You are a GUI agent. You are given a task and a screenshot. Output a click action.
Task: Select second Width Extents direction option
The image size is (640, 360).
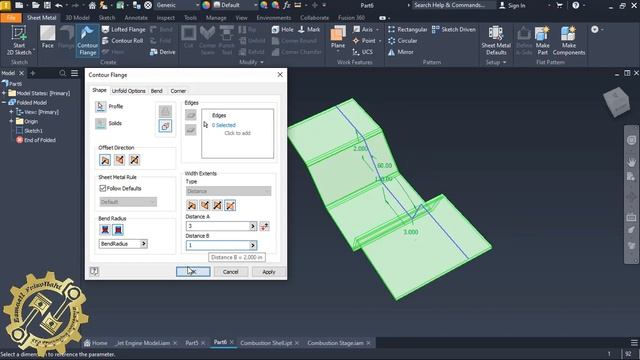tap(204, 205)
